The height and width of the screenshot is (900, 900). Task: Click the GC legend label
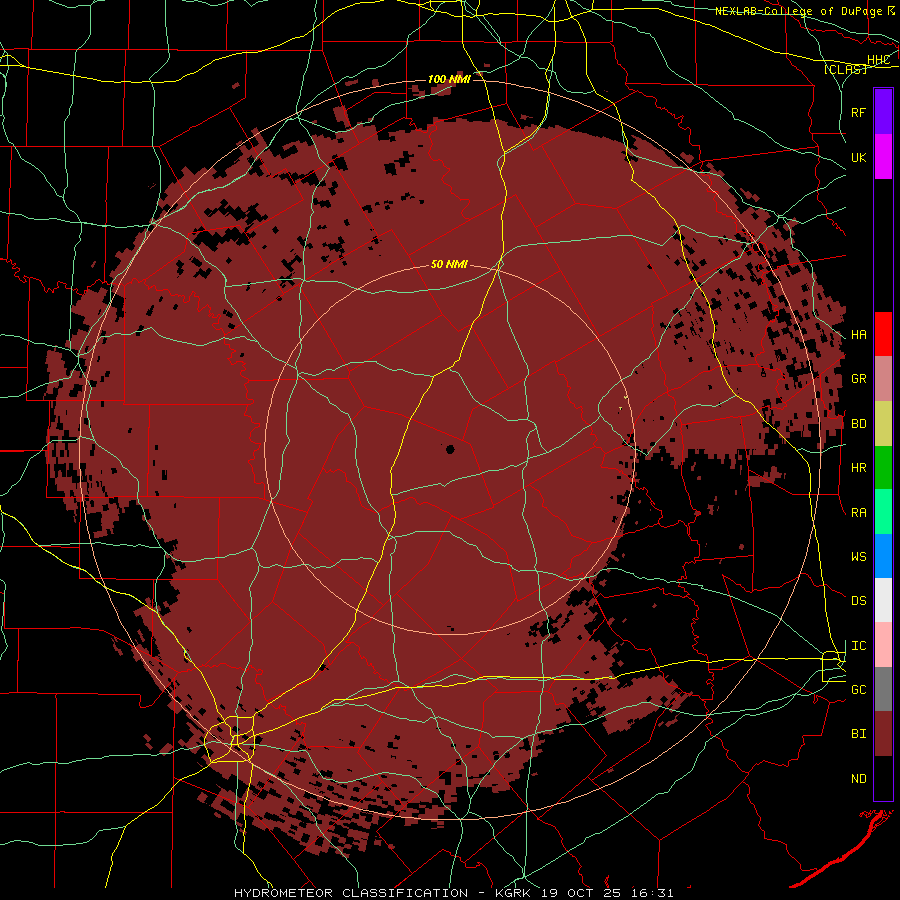tap(859, 689)
